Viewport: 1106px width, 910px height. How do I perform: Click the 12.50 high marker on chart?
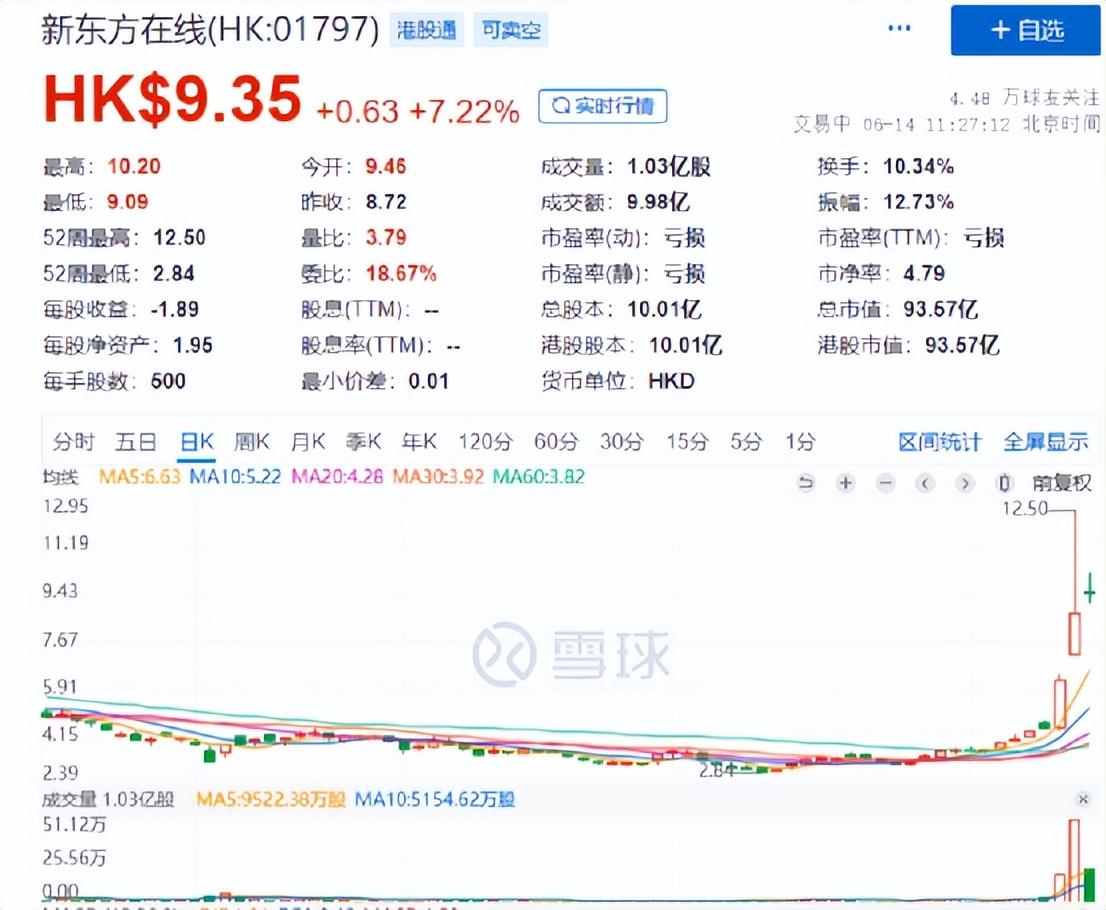pyautogui.click(x=1025, y=508)
